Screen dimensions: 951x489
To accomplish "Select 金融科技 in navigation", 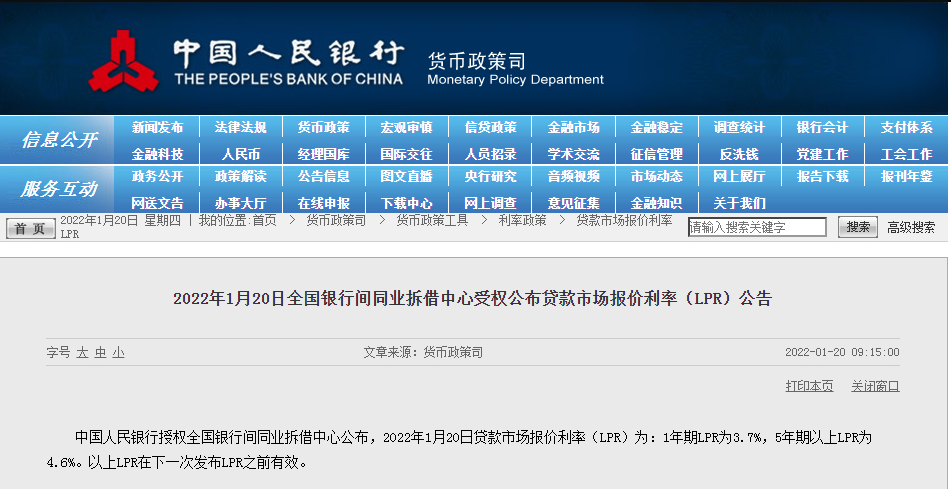I will coord(157,154).
